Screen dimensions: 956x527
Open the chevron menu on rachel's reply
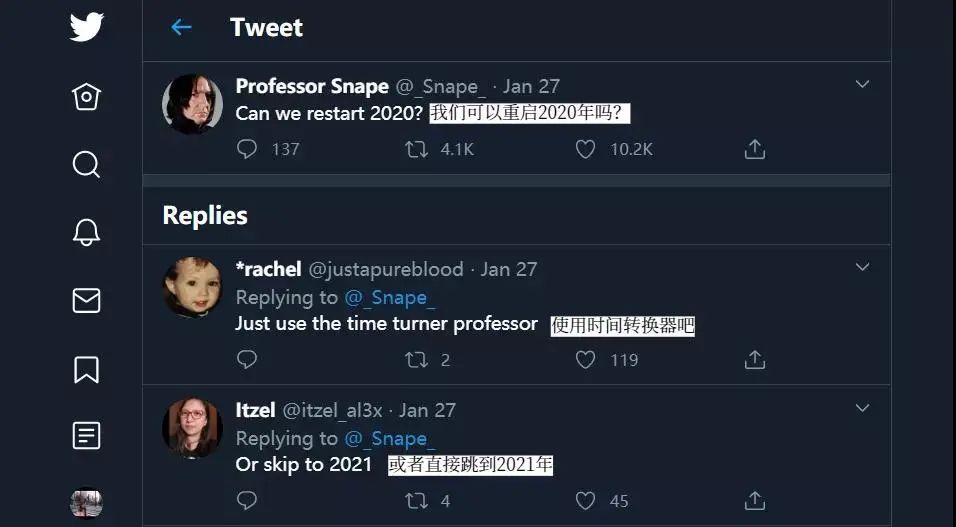click(x=862, y=267)
